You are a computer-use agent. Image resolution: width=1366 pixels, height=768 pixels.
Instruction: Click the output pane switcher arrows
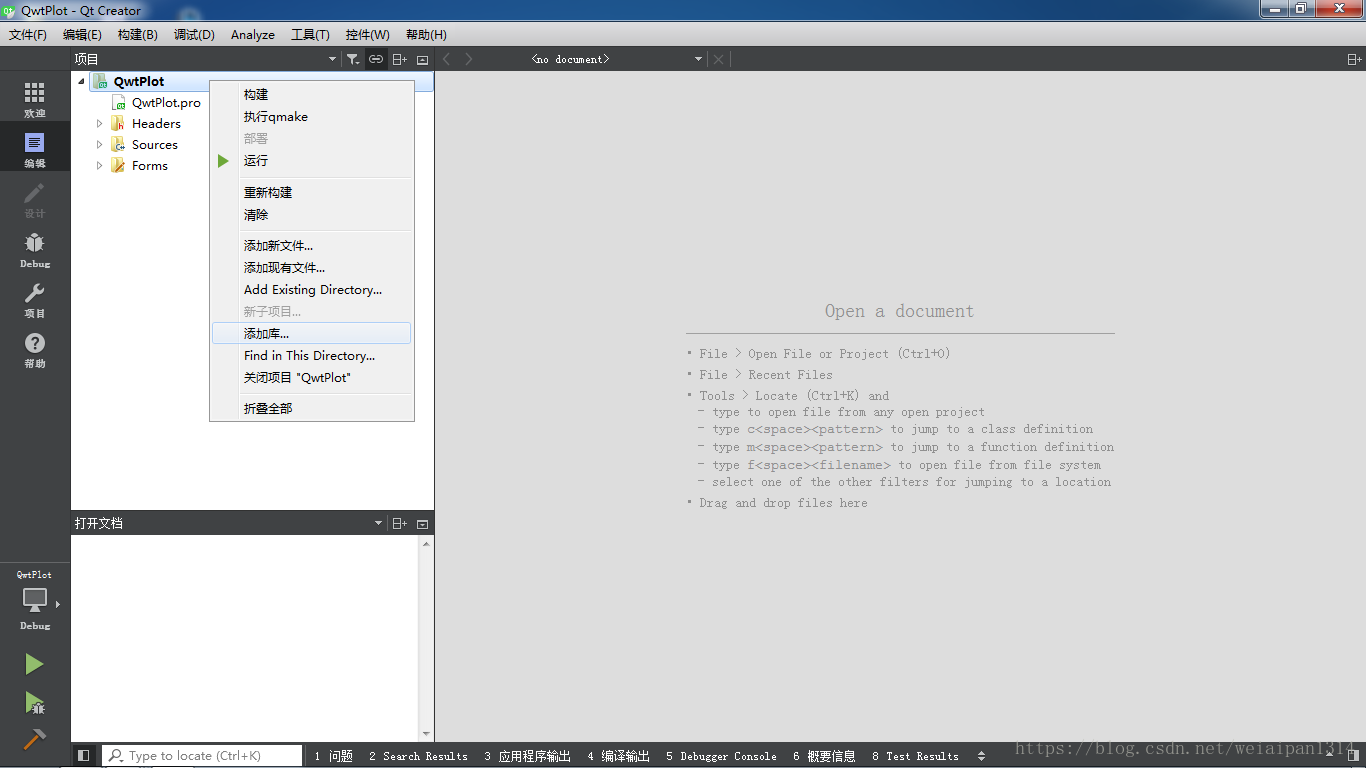tap(981, 756)
